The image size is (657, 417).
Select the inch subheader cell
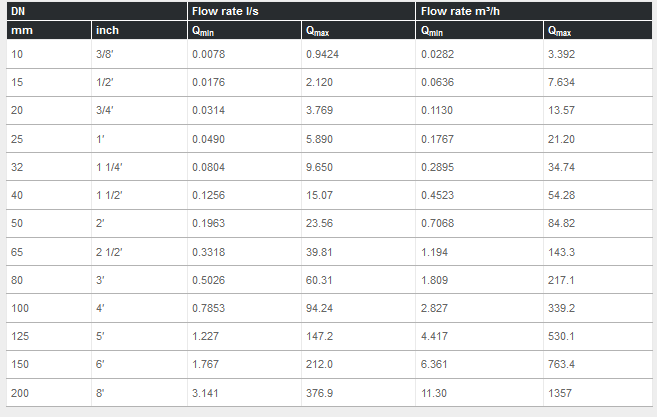pyautogui.click(x=107, y=30)
